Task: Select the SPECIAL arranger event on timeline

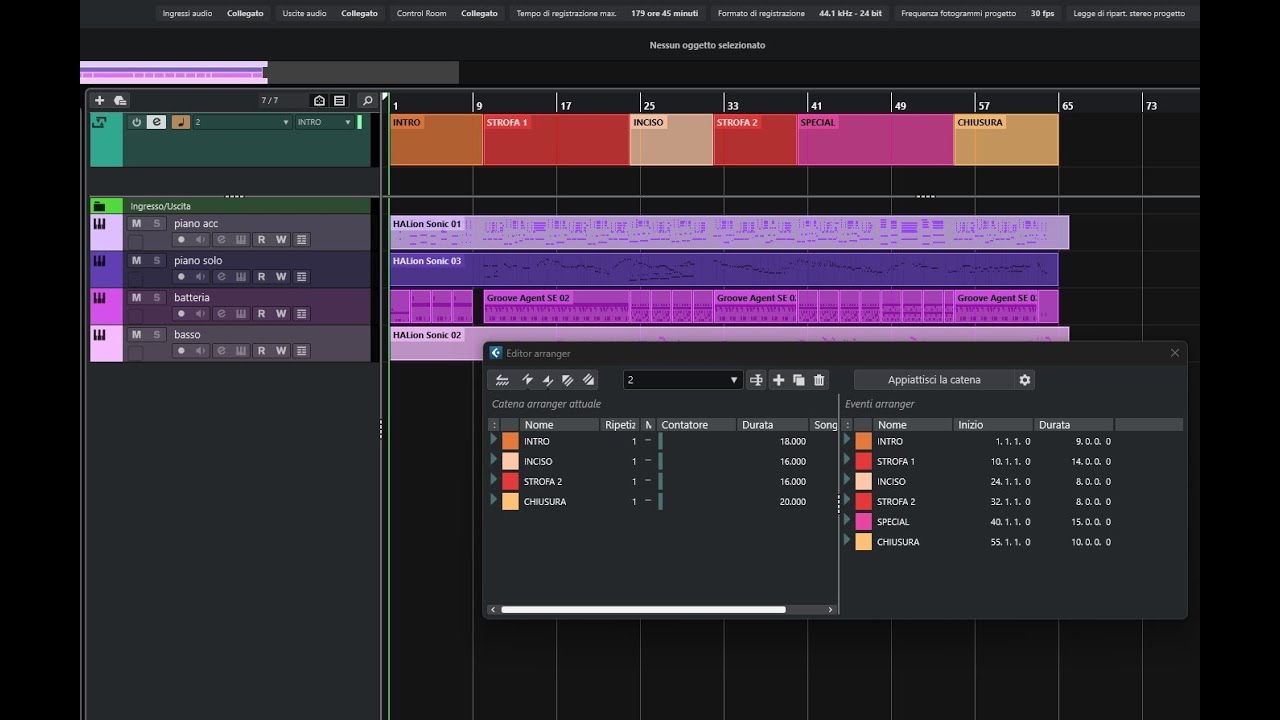Action: click(x=875, y=140)
